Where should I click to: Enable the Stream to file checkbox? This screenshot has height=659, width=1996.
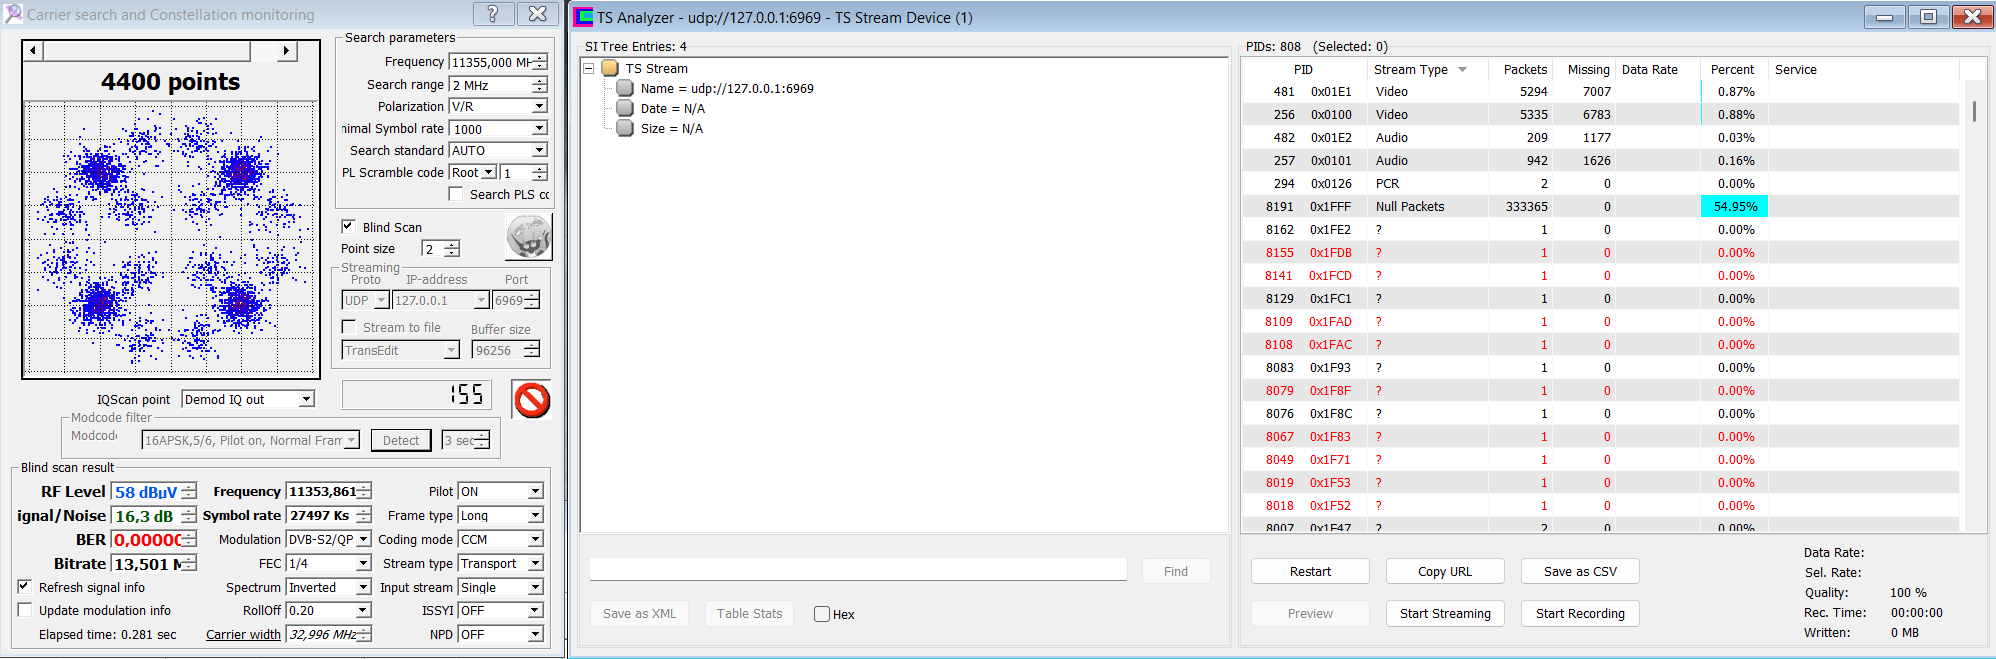pos(348,327)
